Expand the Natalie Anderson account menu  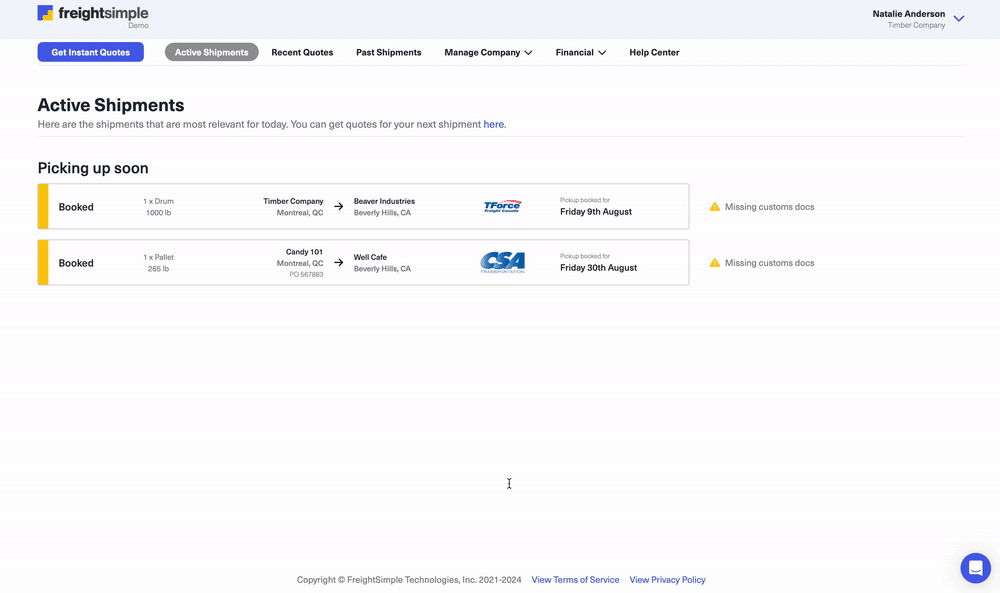click(x=958, y=19)
